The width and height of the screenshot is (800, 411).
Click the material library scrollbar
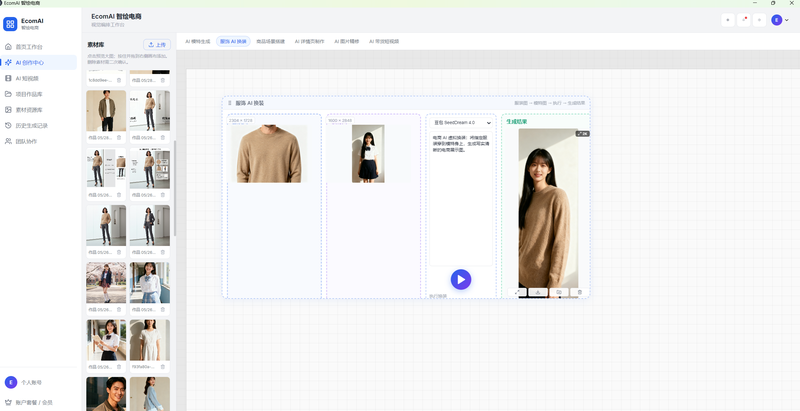pyautogui.click(x=175, y=188)
